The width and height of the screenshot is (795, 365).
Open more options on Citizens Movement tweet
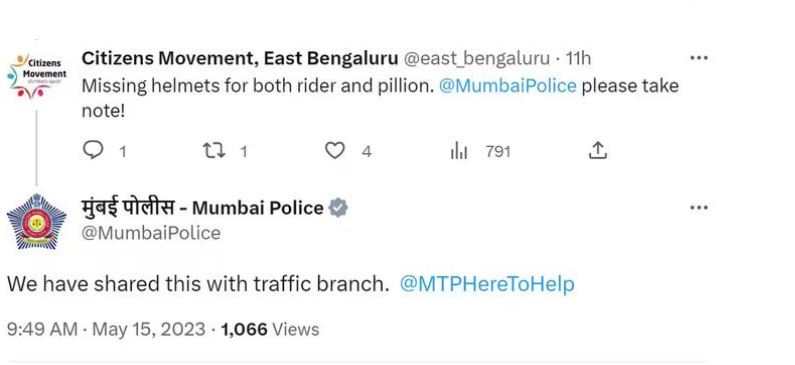pos(699,58)
